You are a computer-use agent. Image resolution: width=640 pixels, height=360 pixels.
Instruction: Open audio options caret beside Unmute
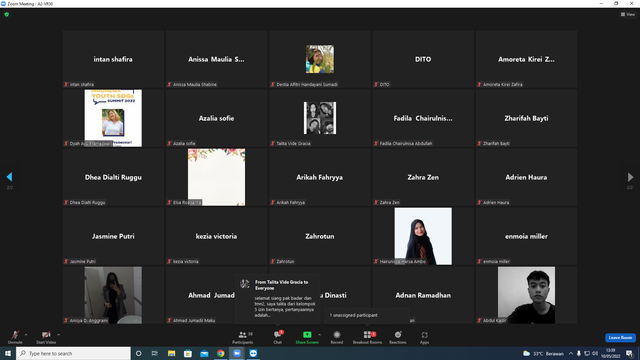coord(26,335)
